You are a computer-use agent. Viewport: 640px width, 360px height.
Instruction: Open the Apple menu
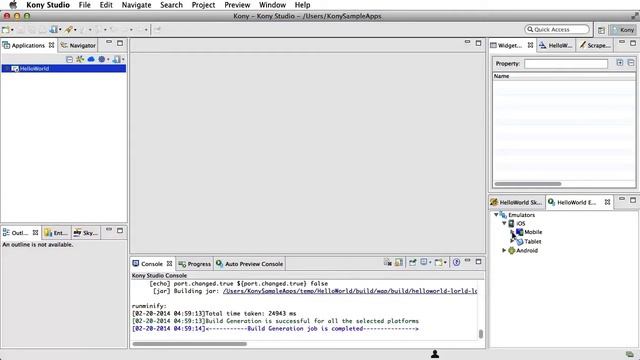point(13,5)
